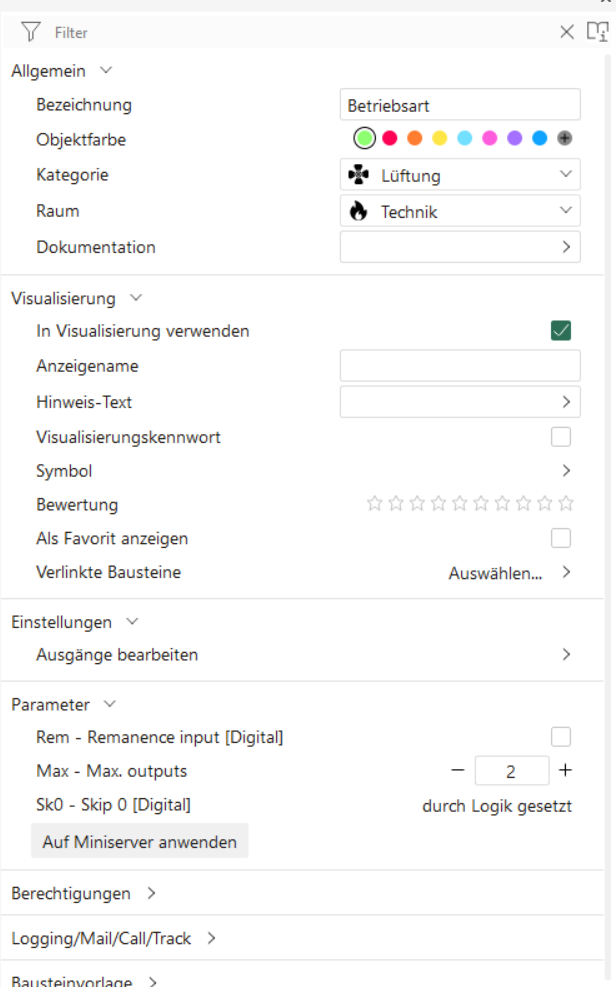Viewport: 616px width, 987px height.
Task: Click the last Bewertung star
Action: pyautogui.click(x=564, y=503)
